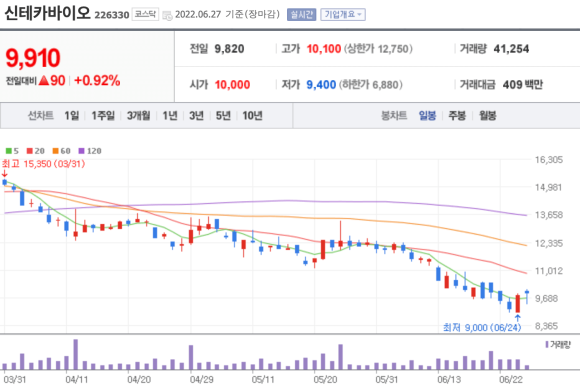Click the 저가 value 9,400
Image resolution: width=580 pixels, height=392 pixels.
pyautogui.click(x=321, y=85)
